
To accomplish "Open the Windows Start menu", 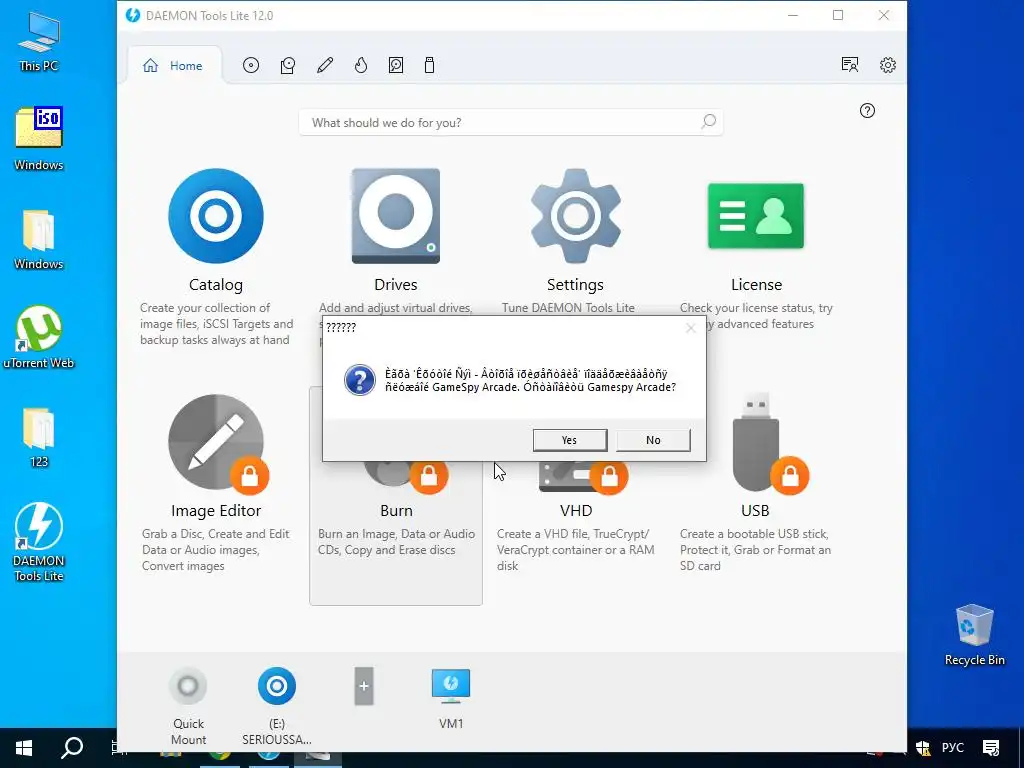I will [24, 748].
